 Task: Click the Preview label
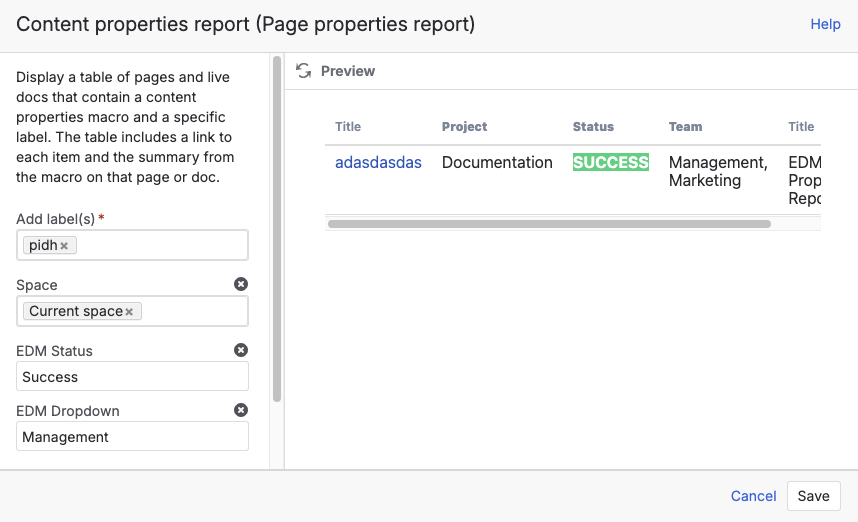[348, 71]
